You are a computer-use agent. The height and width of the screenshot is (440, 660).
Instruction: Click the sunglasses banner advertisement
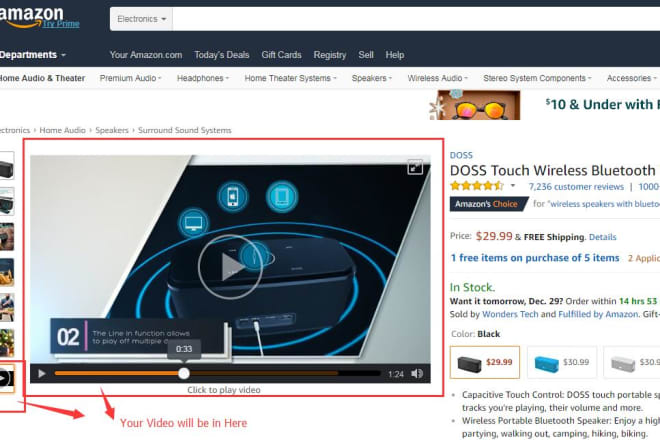[x=475, y=105]
